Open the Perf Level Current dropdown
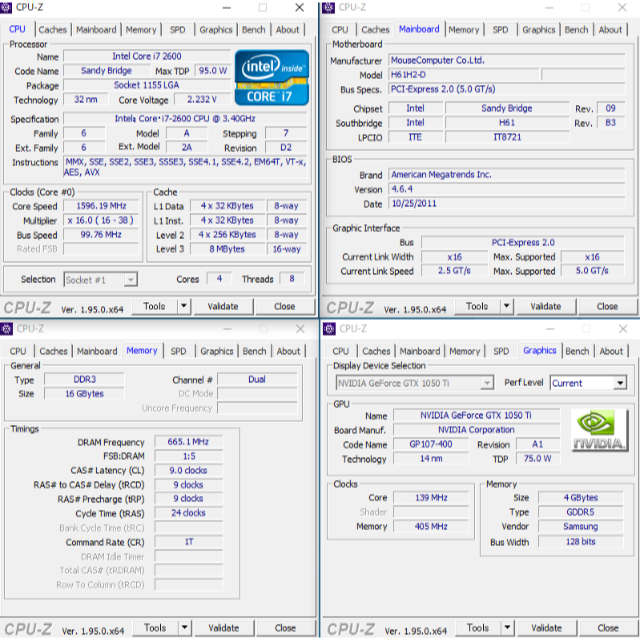Viewport: 640px width, 640px height. (x=588, y=383)
